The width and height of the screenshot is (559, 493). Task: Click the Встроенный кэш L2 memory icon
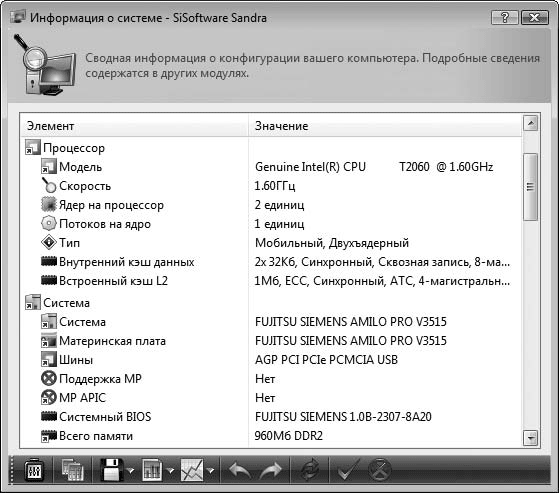pos(48,281)
